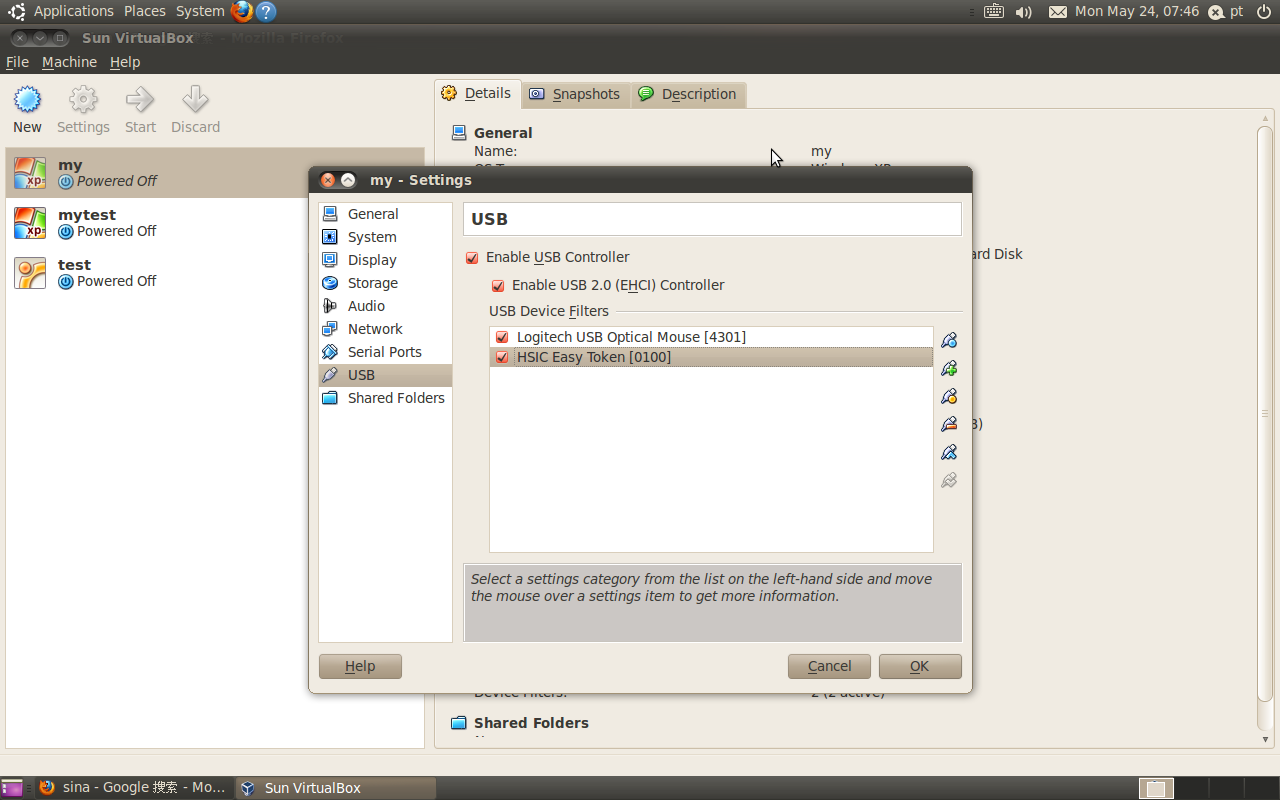Click the Details pane scrollbar down arrow

1265,739
